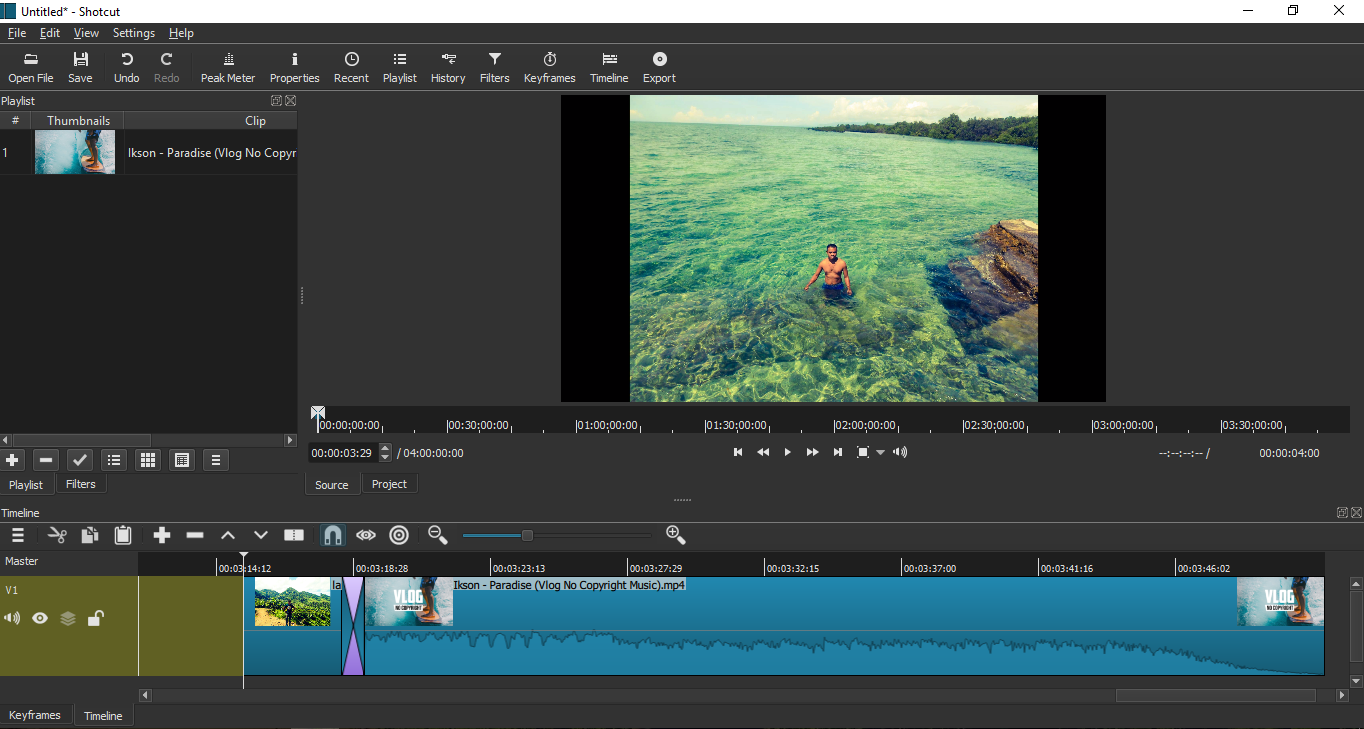
Task: Rewind the player
Action: (x=763, y=453)
